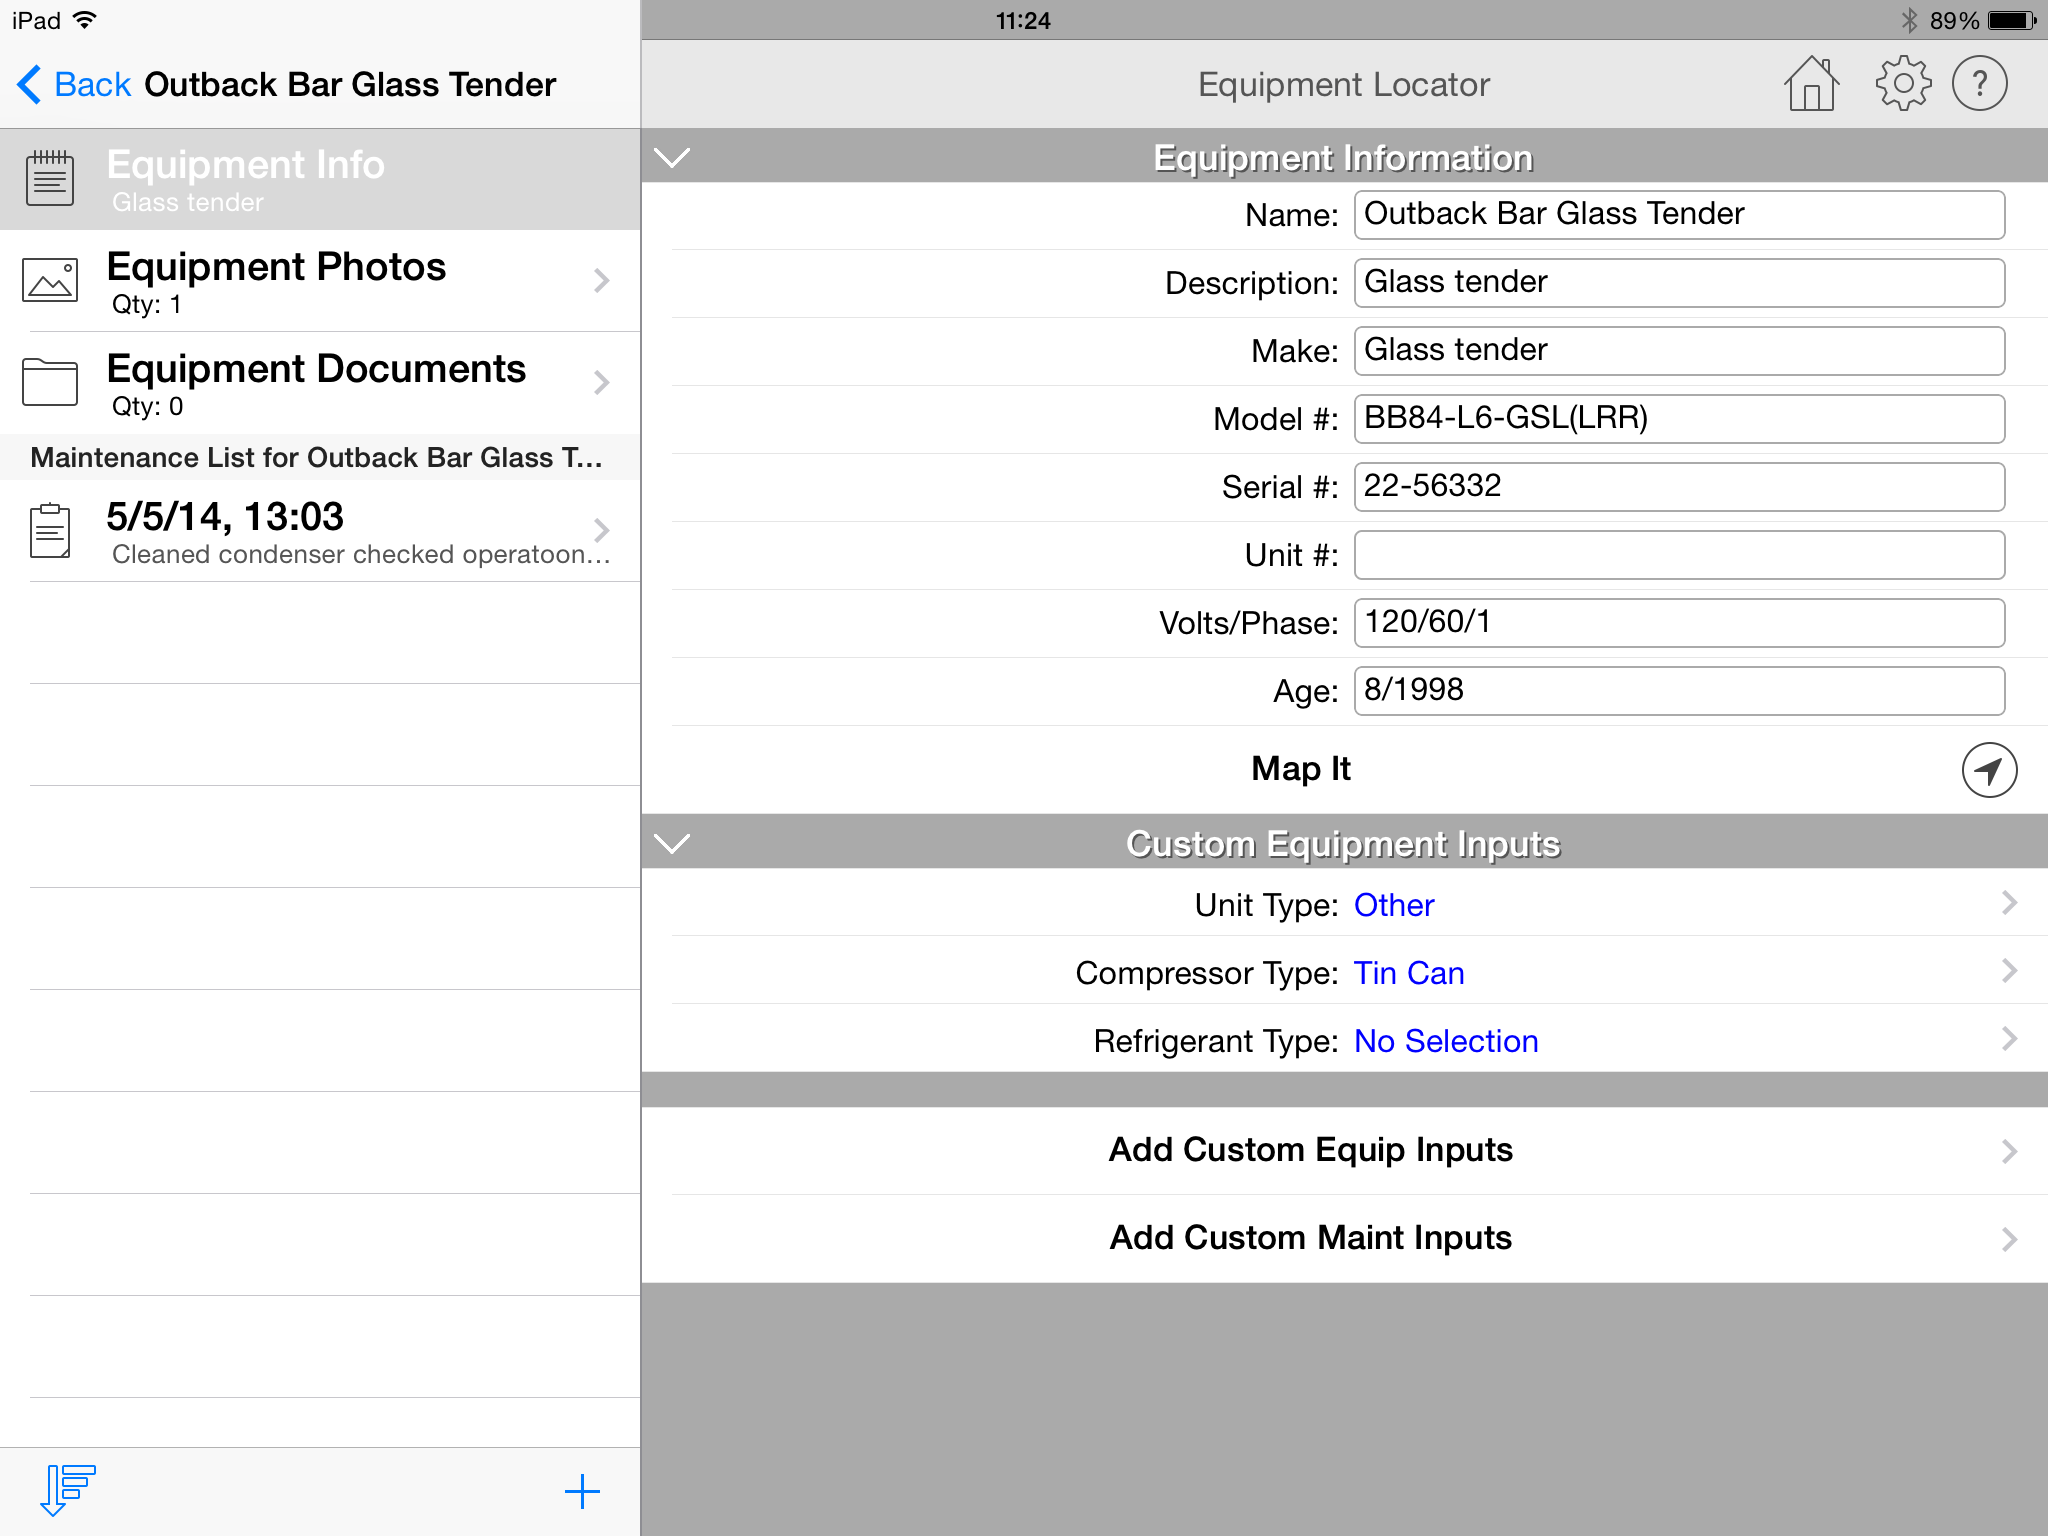Click 'Outback Bar Glass Tender' navigation title

[x=350, y=85]
